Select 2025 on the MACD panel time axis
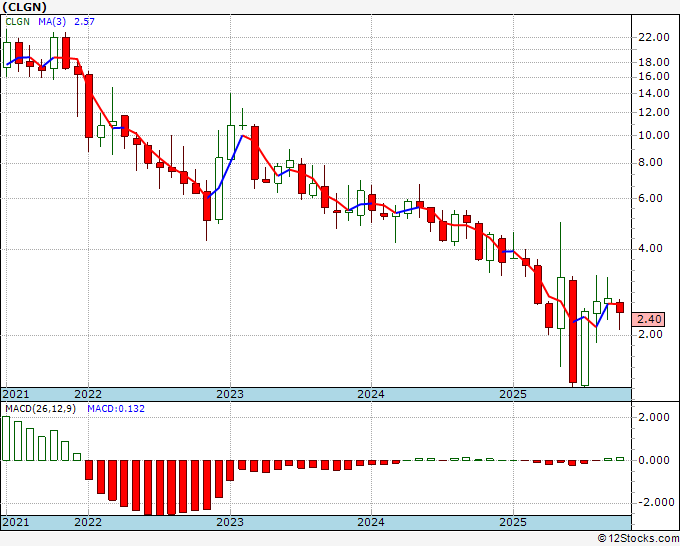The height and width of the screenshot is (546, 680). pyautogui.click(x=513, y=522)
